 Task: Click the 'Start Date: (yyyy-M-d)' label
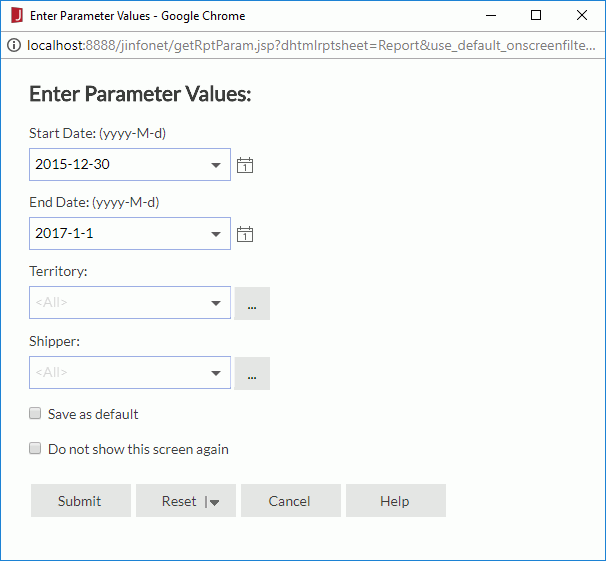pyautogui.click(x=97, y=133)
